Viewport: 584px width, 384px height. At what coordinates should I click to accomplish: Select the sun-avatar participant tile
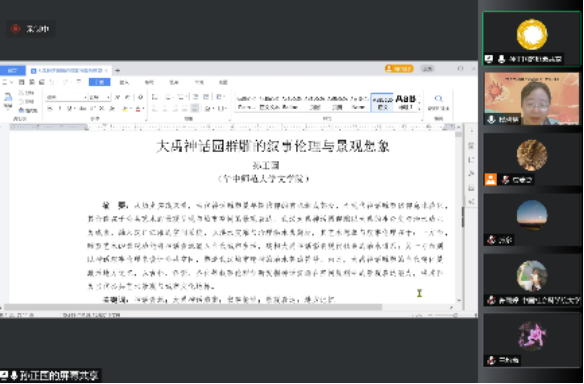tap(531, 39)
